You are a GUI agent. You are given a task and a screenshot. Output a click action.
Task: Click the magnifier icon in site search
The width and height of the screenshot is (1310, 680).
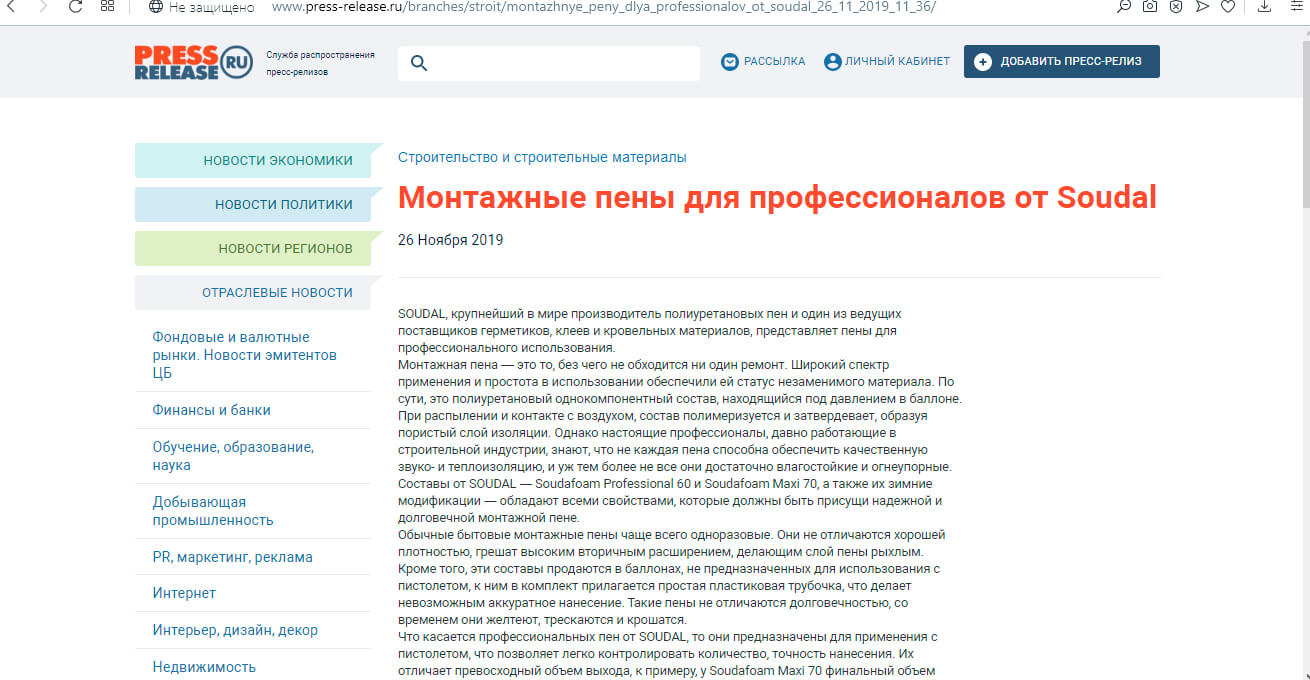click(419, 63)
